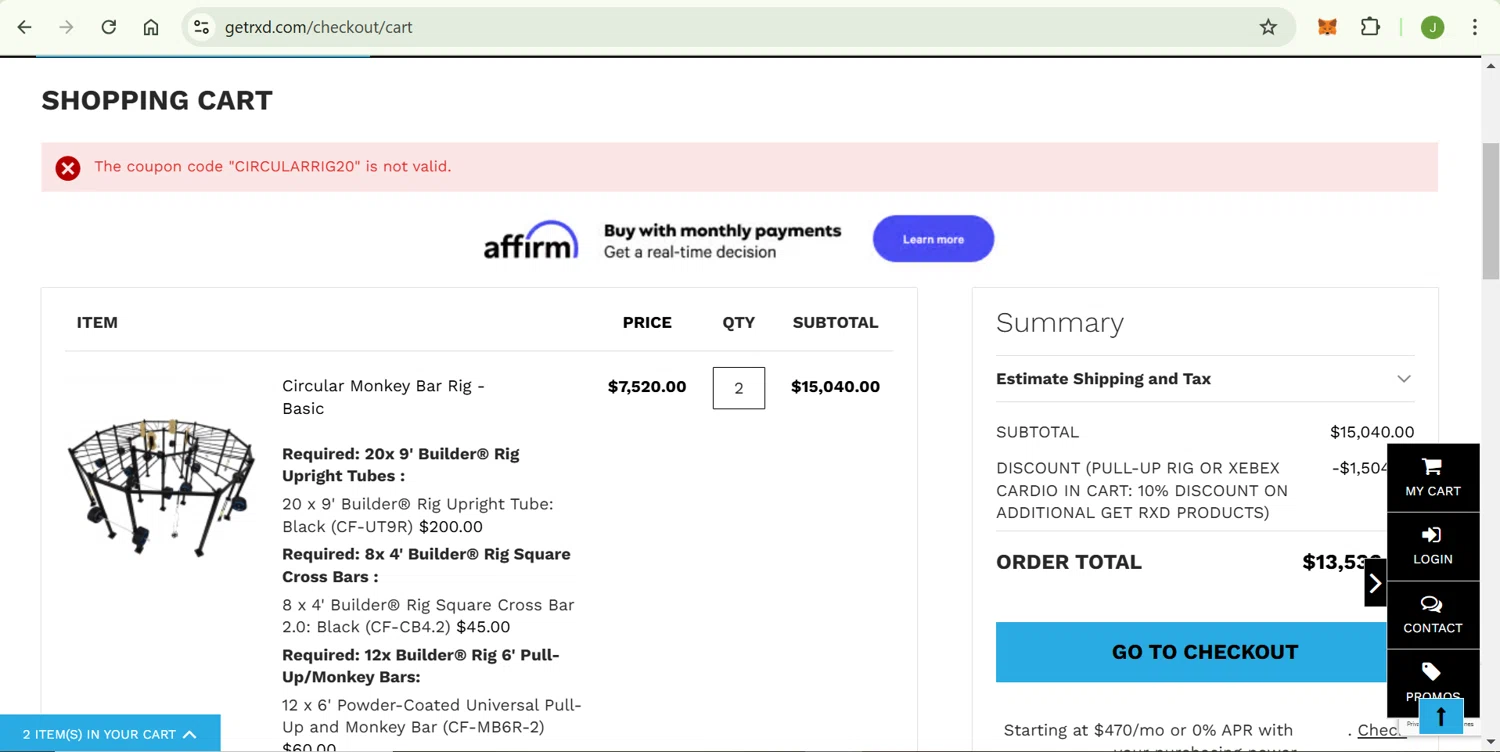The width and height of the screenshot is (1500, 752).
Task: Click Go To Checkout button
Action: (1191, 652)
